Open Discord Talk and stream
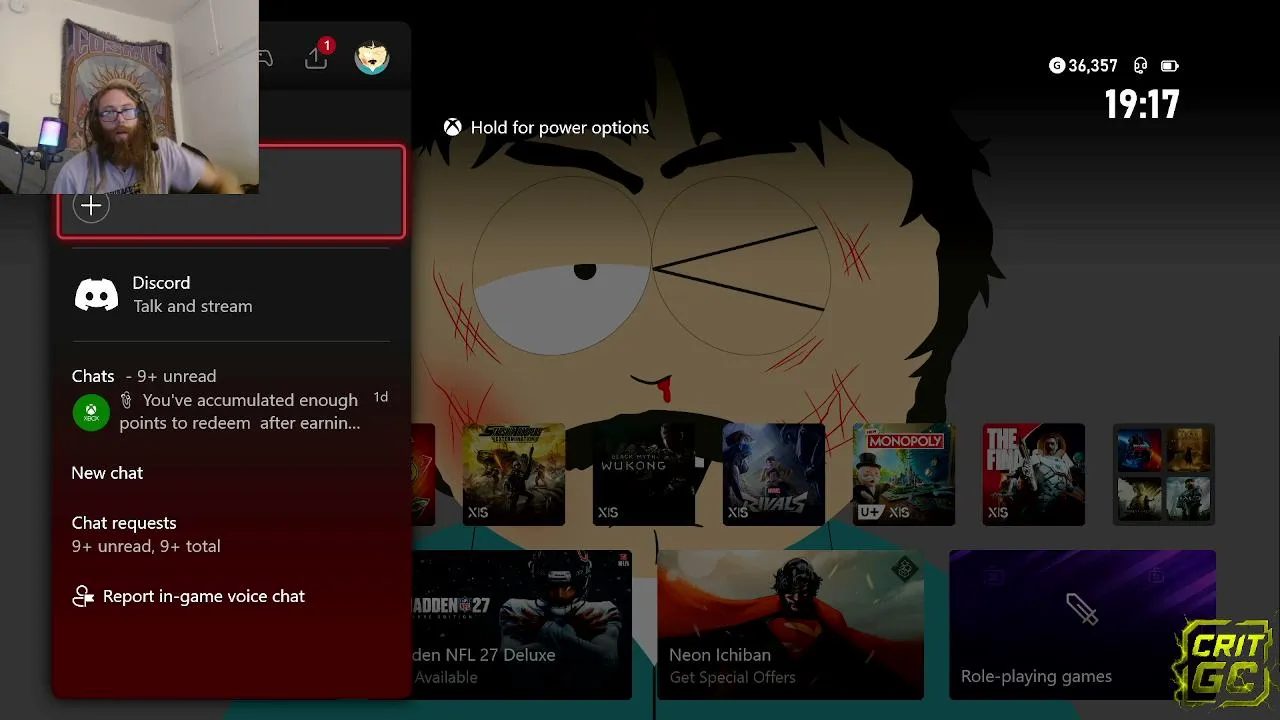The width and height of the screenshot is (1280, 720). [231, 294]
